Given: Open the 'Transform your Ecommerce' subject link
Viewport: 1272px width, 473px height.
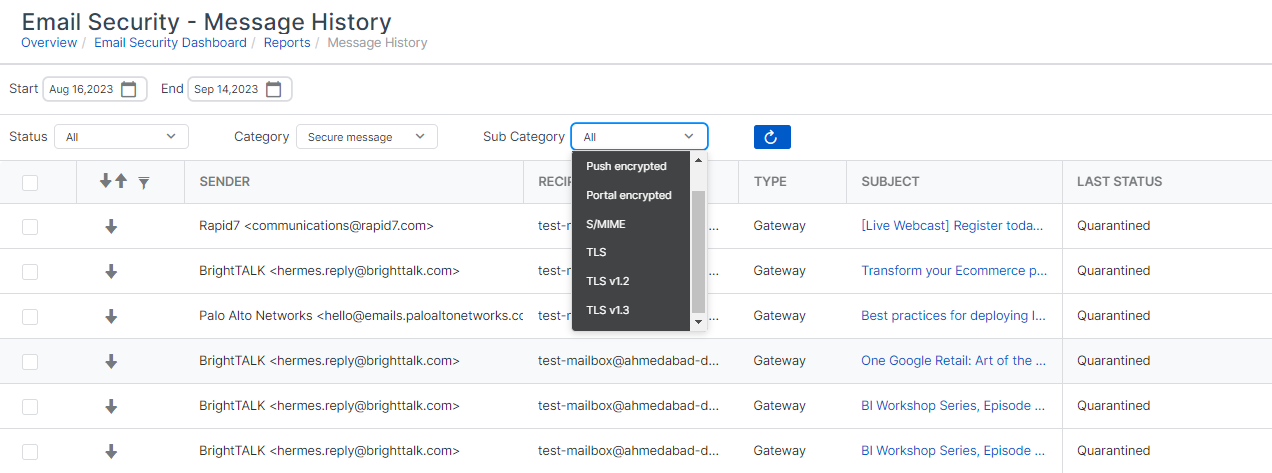Looking at the screenshot, I should coord(953,271).
